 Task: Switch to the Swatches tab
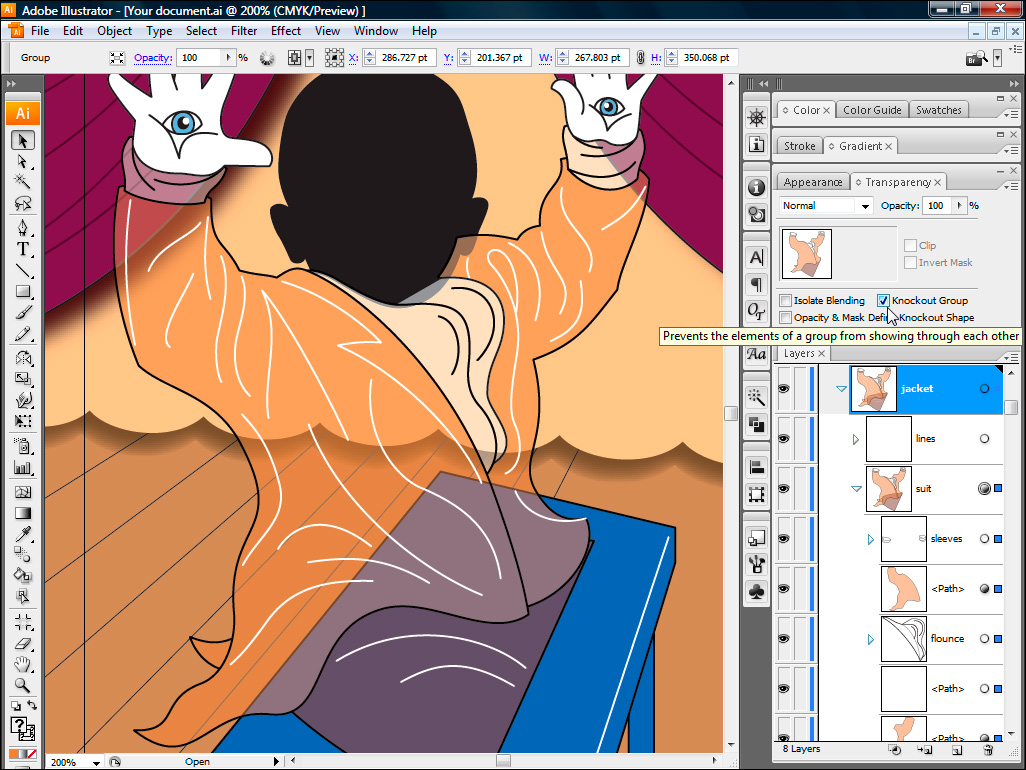[938, 110]
